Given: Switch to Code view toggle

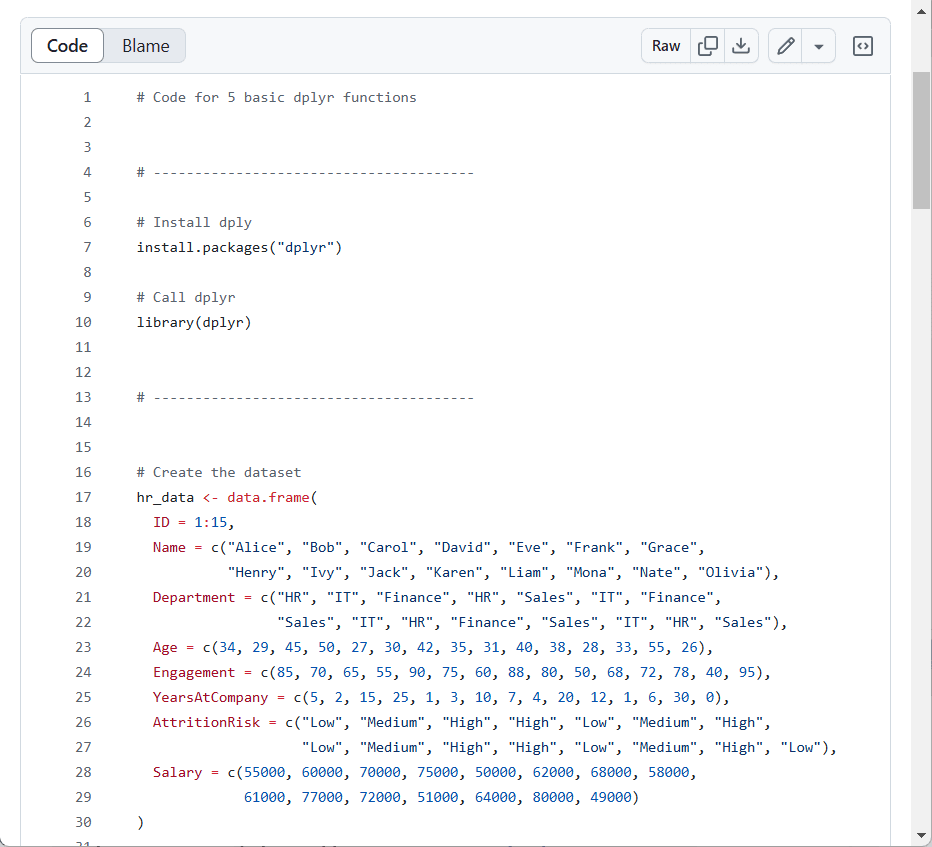Looking at the screenshot, I should click(68, 46).
